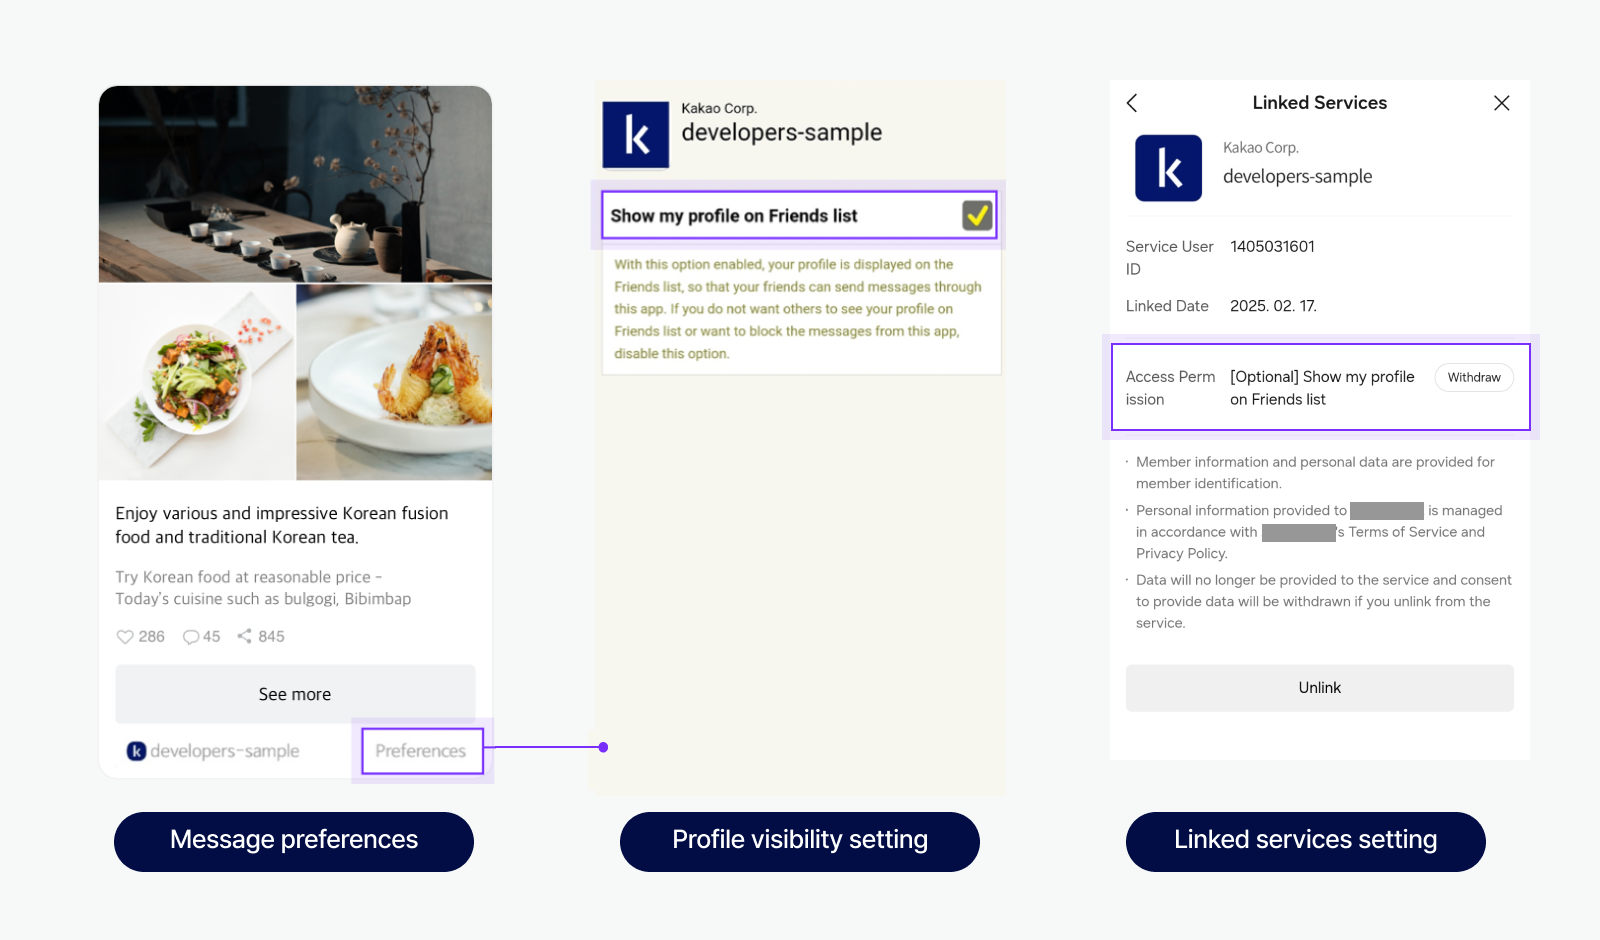Select the Profile visibility setting label
1600x940 pixels.
(800, 841)
